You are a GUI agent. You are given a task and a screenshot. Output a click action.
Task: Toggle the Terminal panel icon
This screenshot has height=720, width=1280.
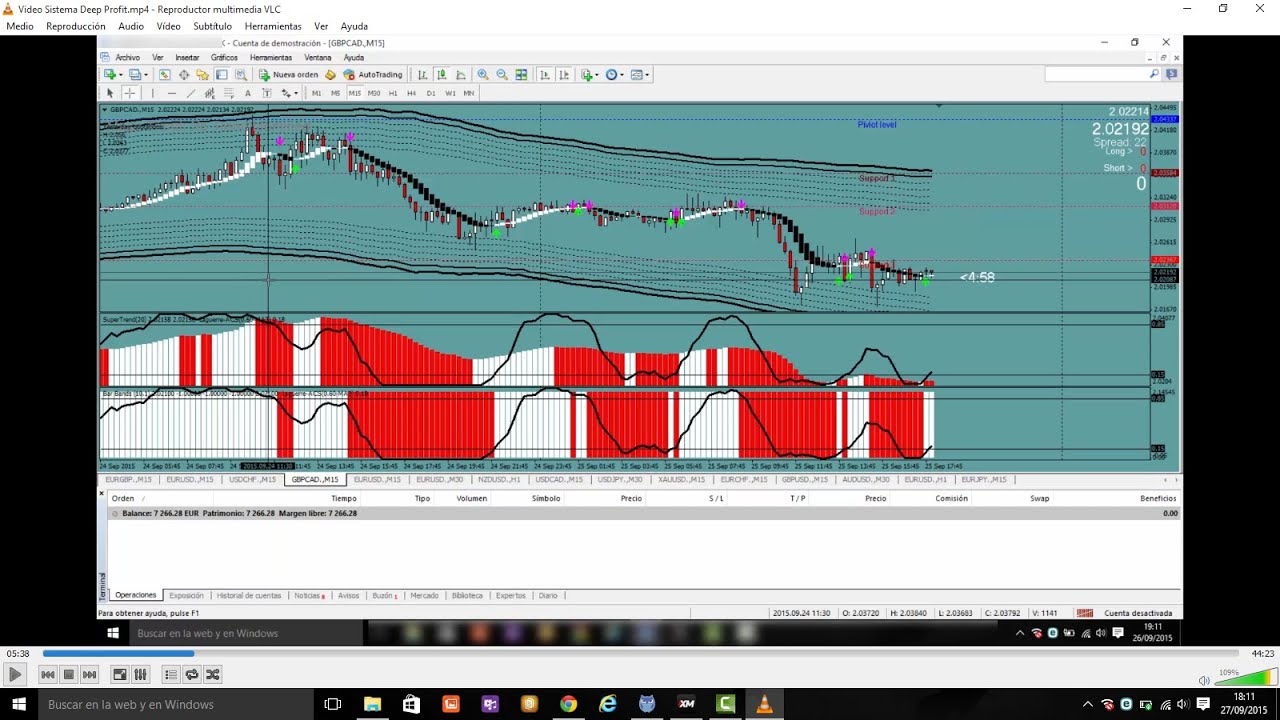[x=222, y=75]
